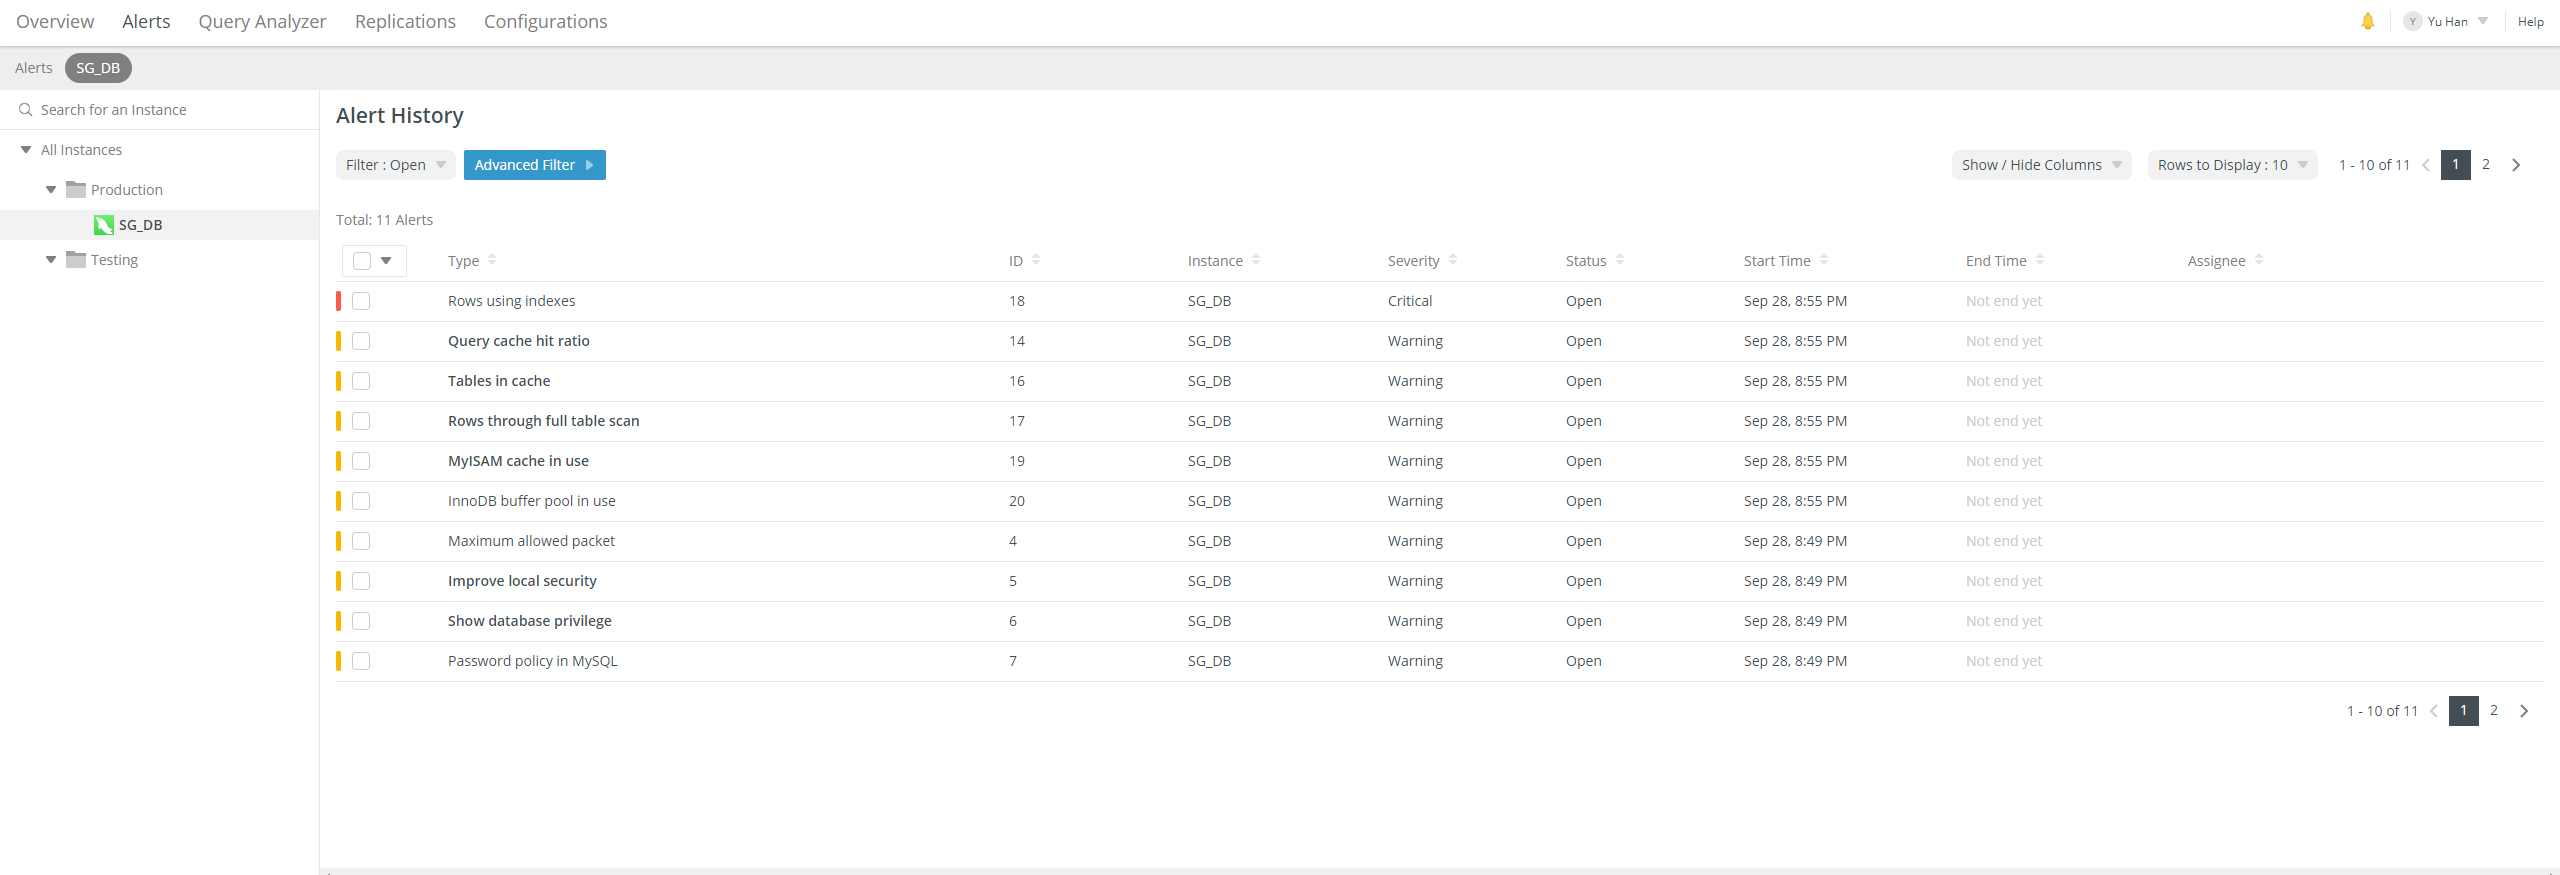Screen dimensions: 2560x875
Task: Click the red critical severity marker
Action: coord(339,301)
